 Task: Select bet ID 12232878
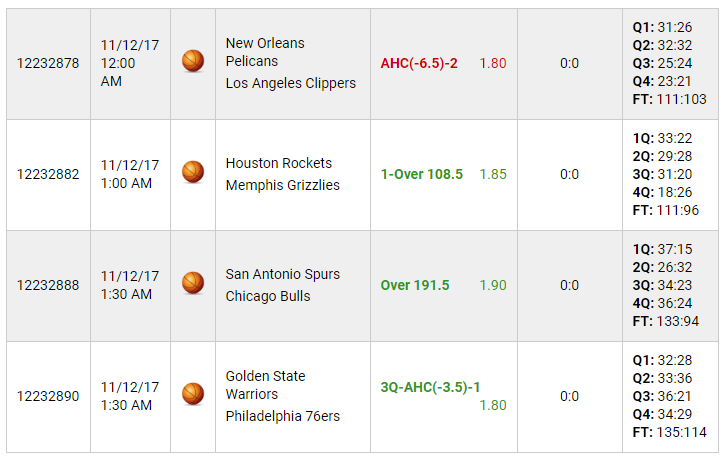point(48,63)
